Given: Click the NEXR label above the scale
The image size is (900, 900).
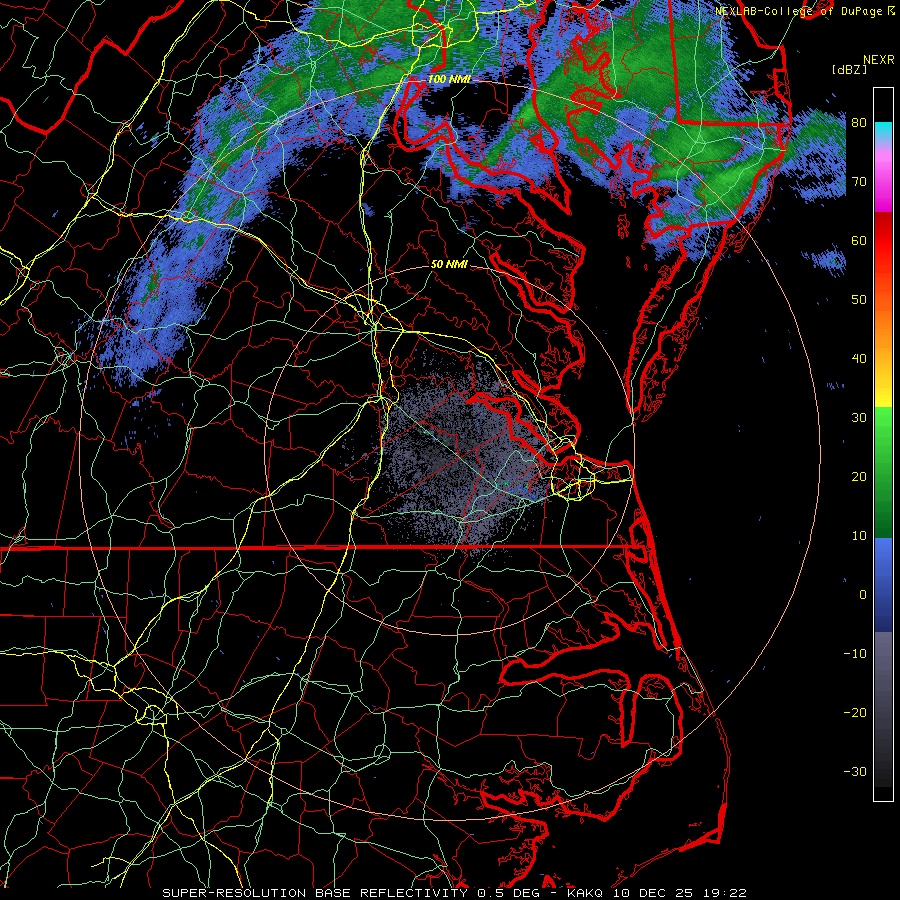Looking at the screenshot, I should coord(879,60).
